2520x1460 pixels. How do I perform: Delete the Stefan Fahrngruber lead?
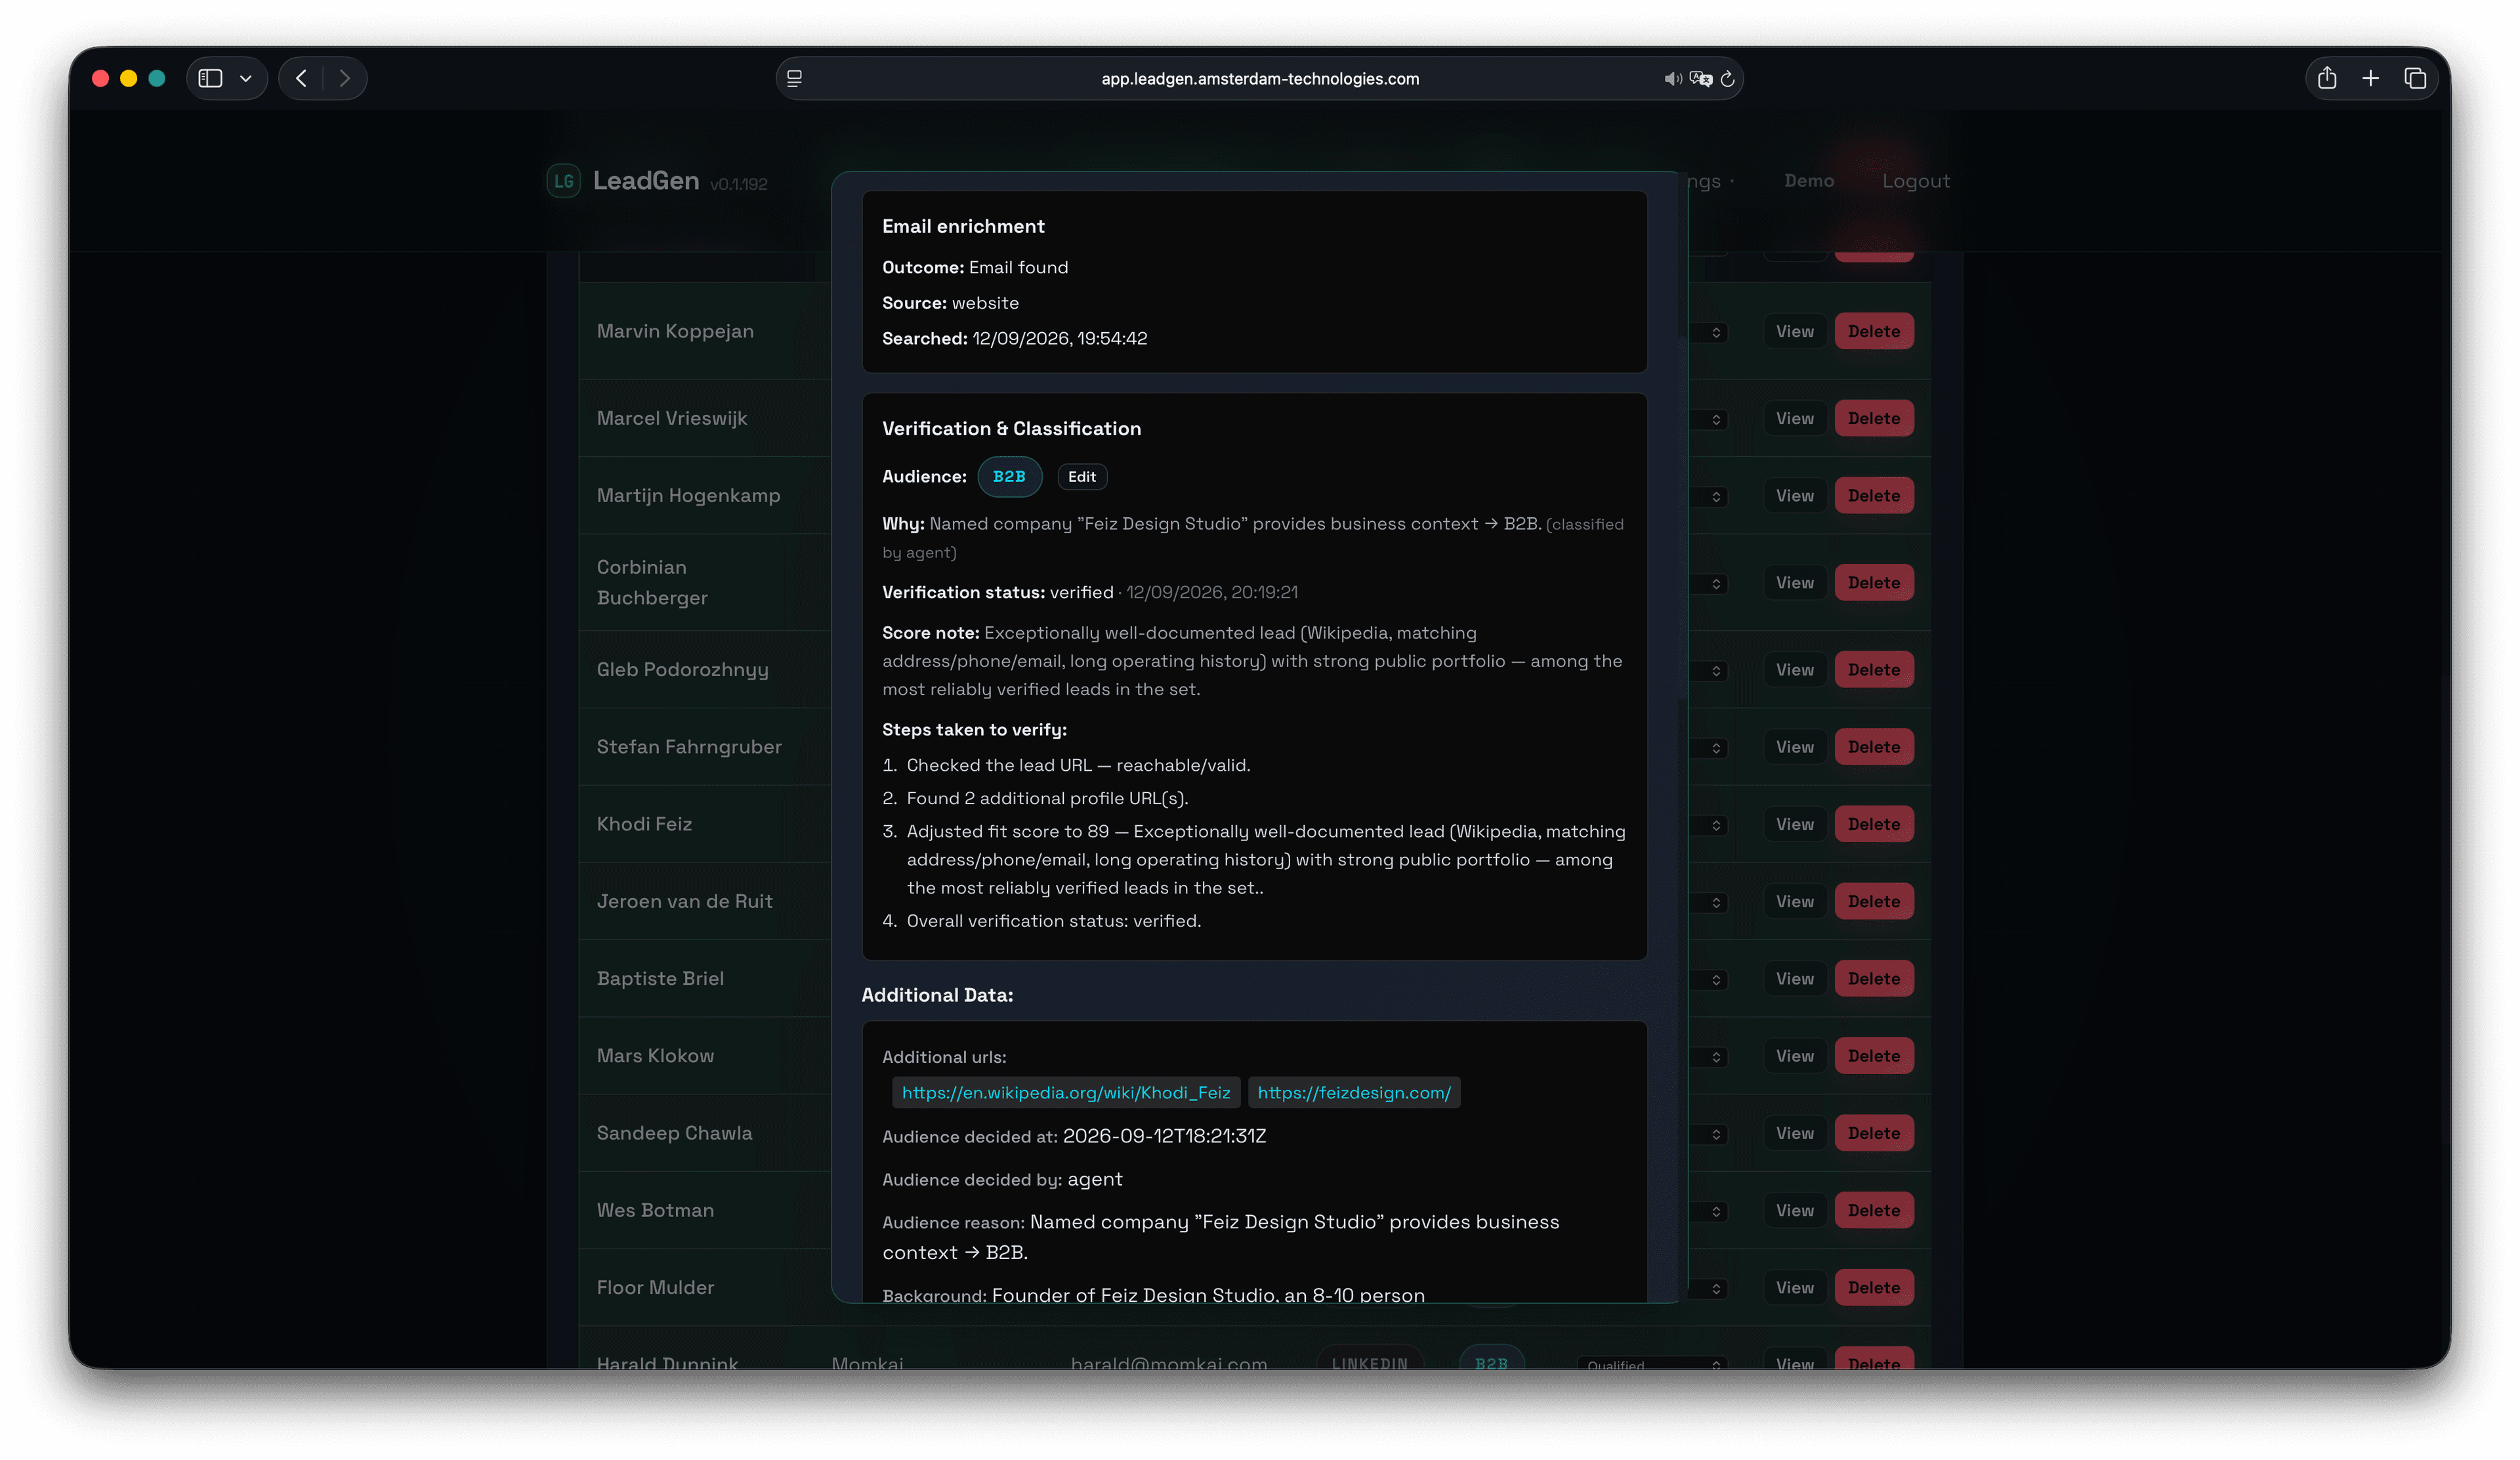tap(1874, 747)
